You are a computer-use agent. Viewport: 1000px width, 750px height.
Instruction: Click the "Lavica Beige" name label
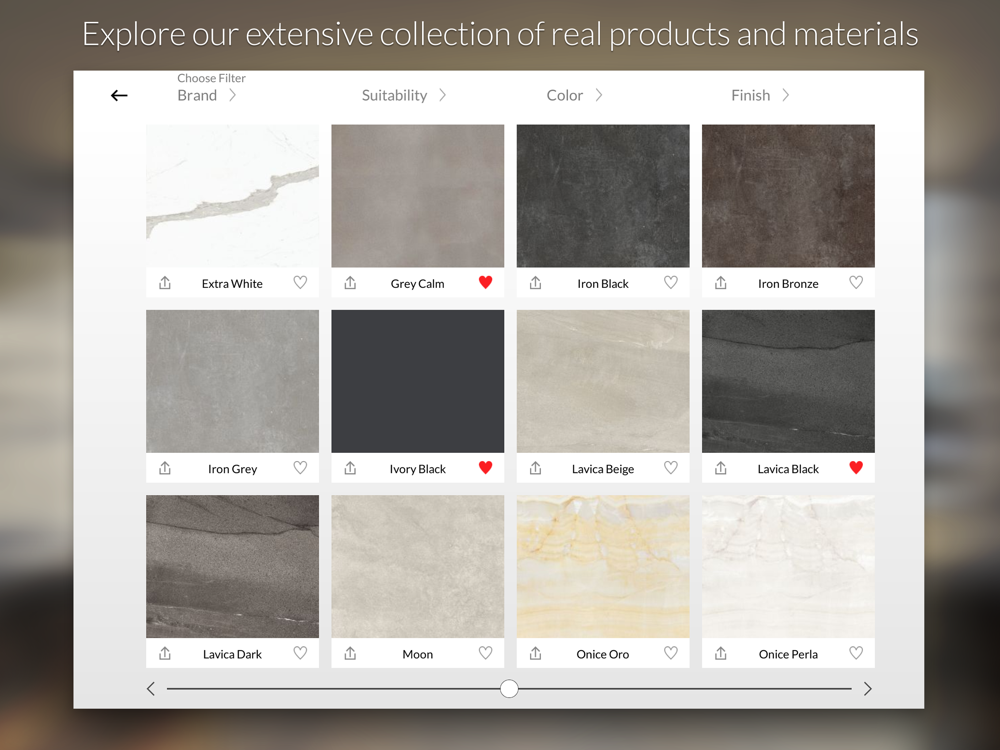603,469
